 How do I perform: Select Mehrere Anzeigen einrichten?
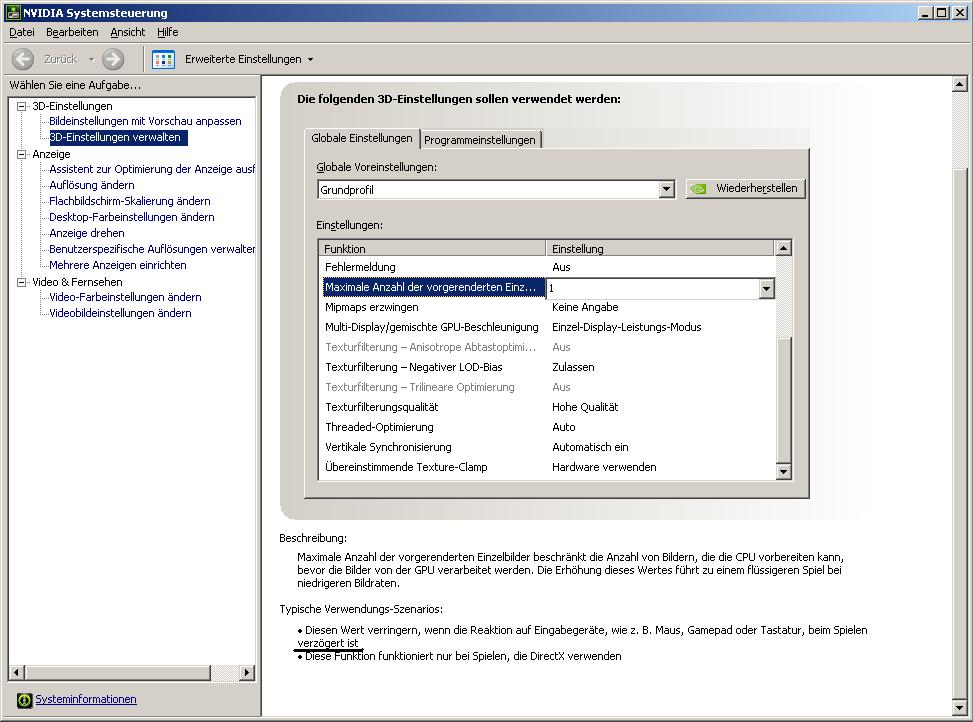[118, 265]
